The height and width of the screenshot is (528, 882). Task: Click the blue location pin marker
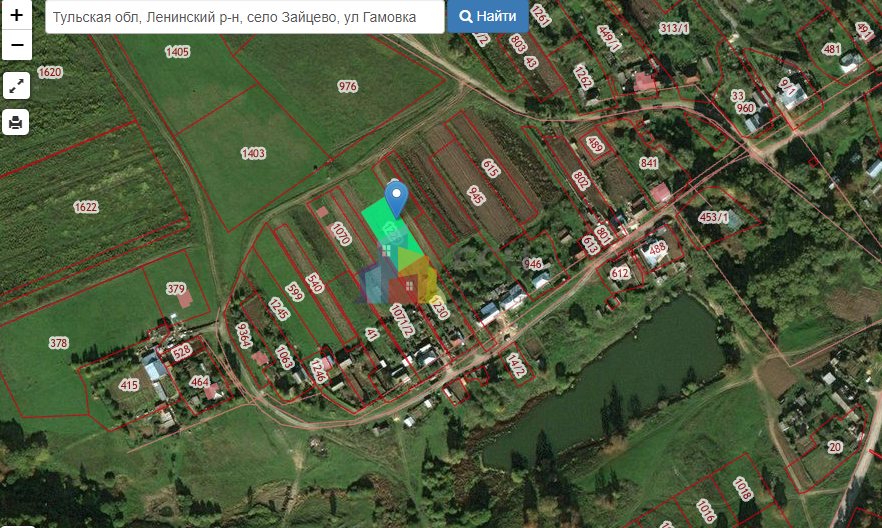click(396, 199)
